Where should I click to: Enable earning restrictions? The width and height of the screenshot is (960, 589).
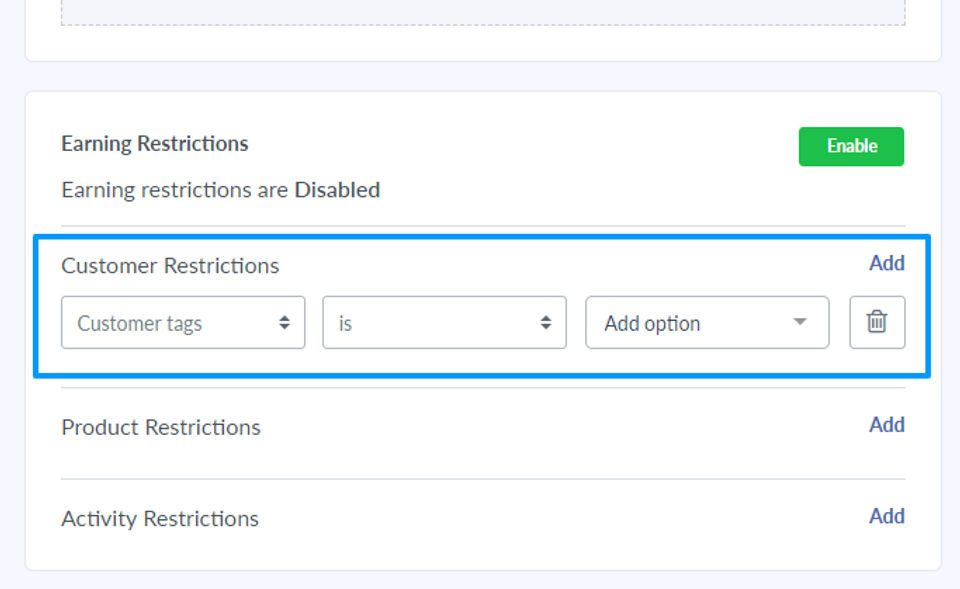[851, 146]
